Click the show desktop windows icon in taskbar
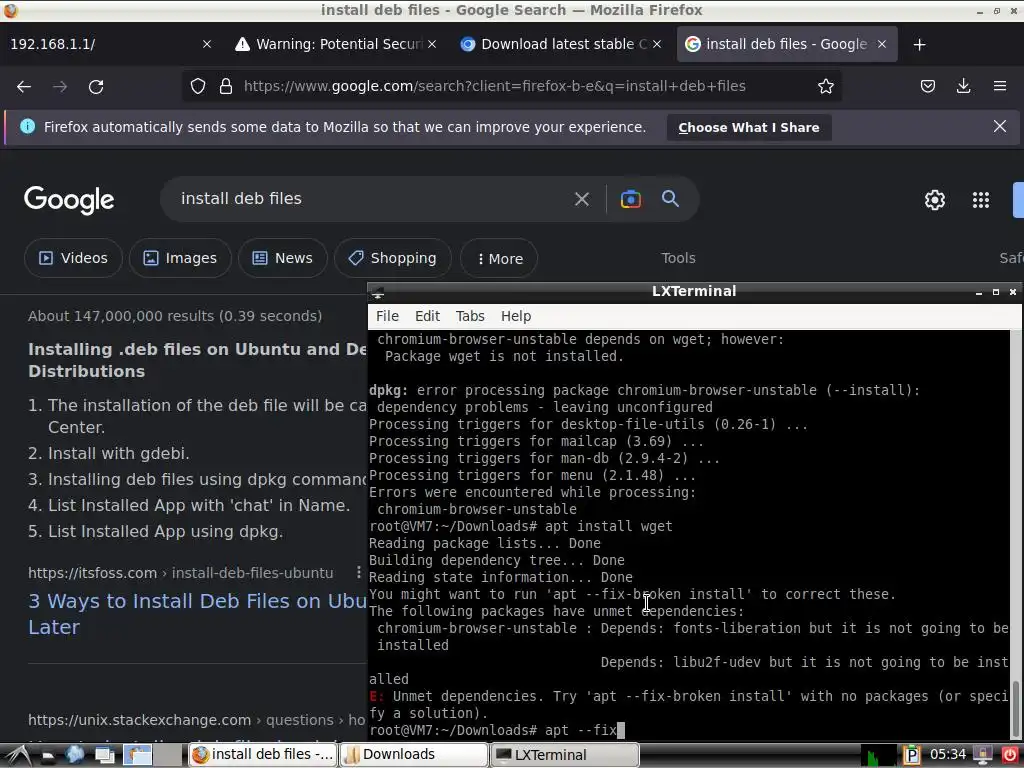Viewport: 1024px width, 768px height. (104, 755)
